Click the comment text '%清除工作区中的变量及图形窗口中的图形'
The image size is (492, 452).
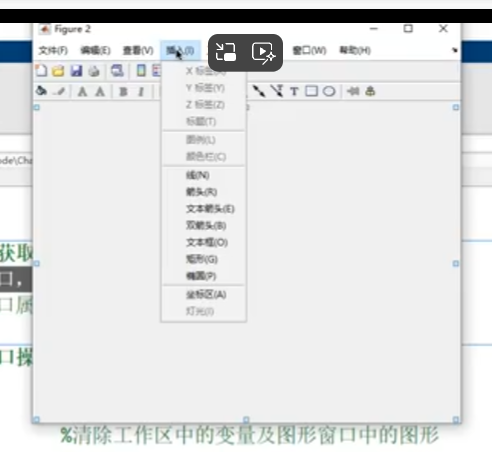click(249, 435)
